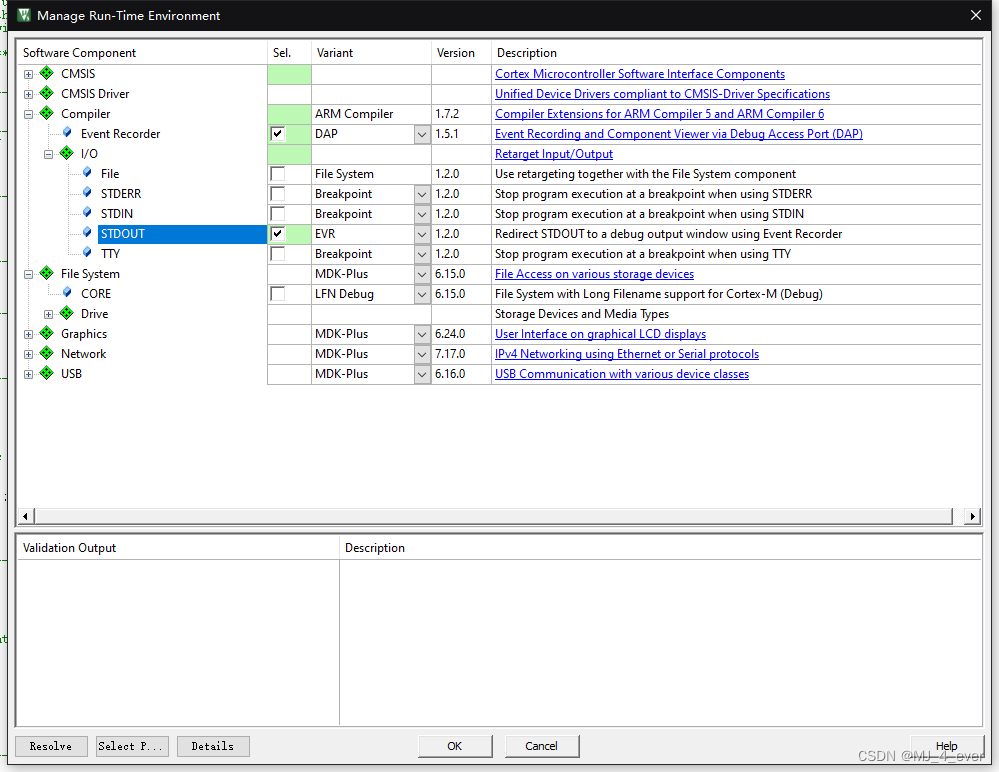999x772 pixels.
Task: Enable the File System CORE checkbox
Action: point(278,294)
